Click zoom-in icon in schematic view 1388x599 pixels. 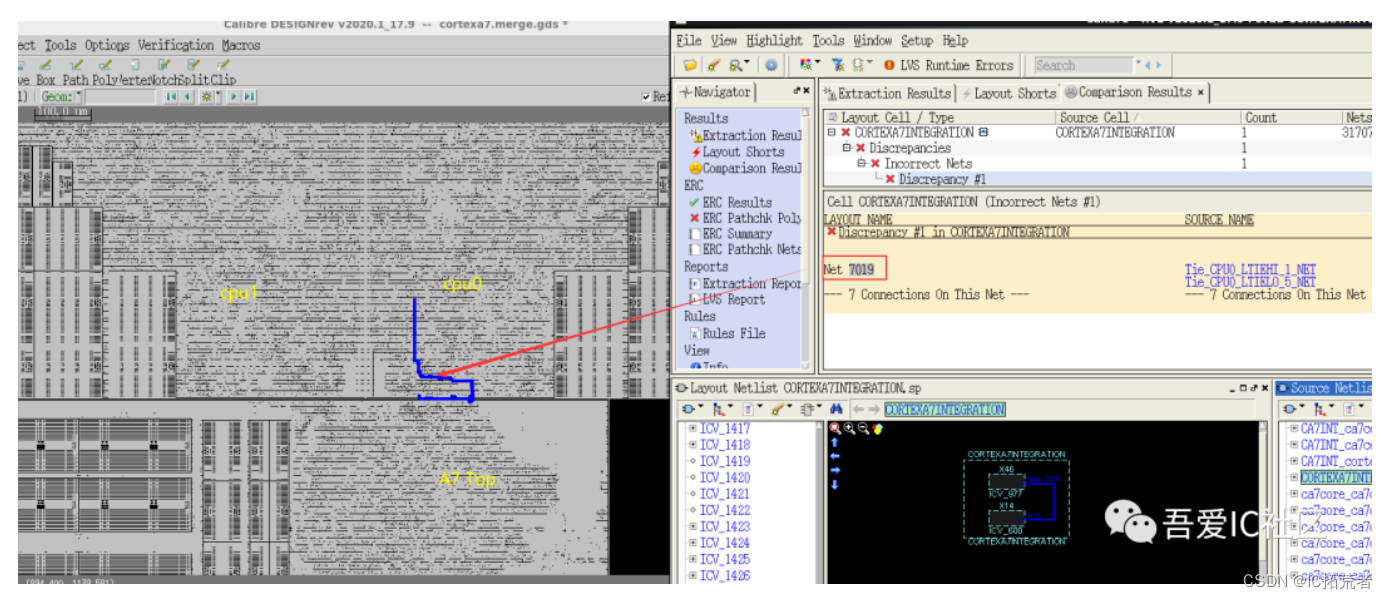[x=849, y=429]
